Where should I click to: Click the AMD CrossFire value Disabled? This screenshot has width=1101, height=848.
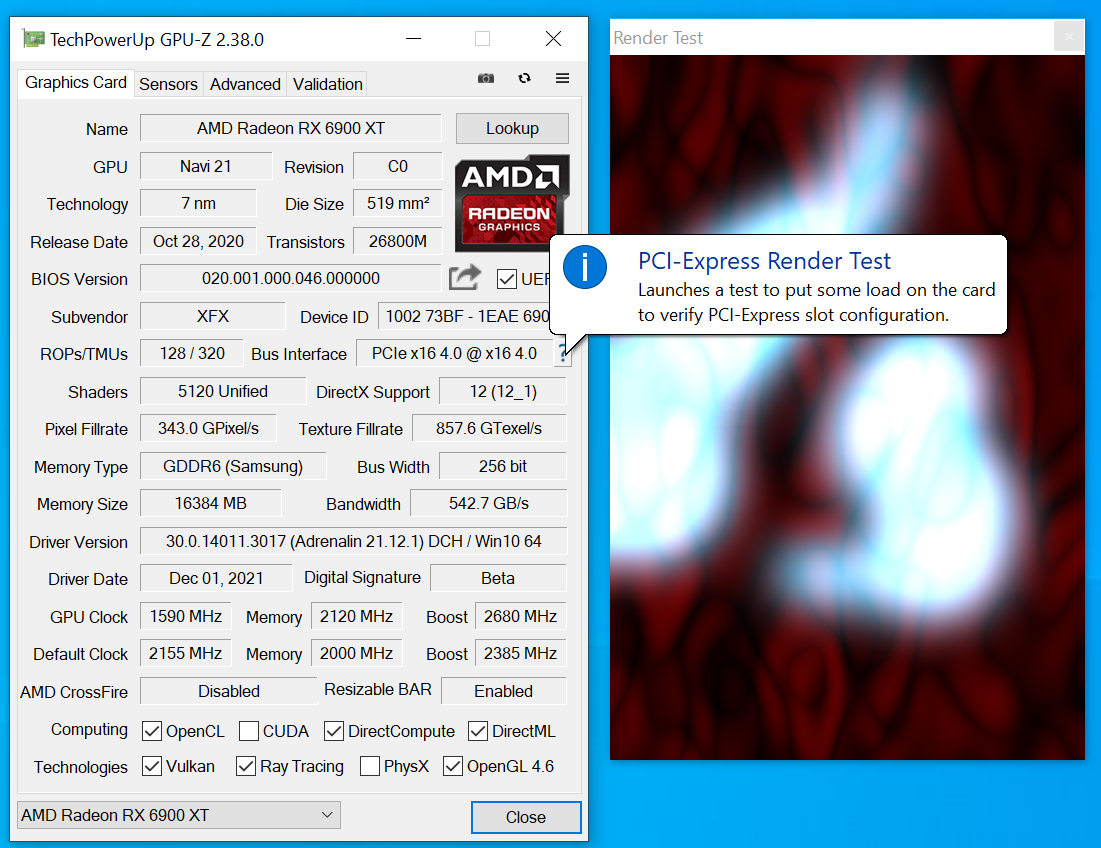click(229, 691)
